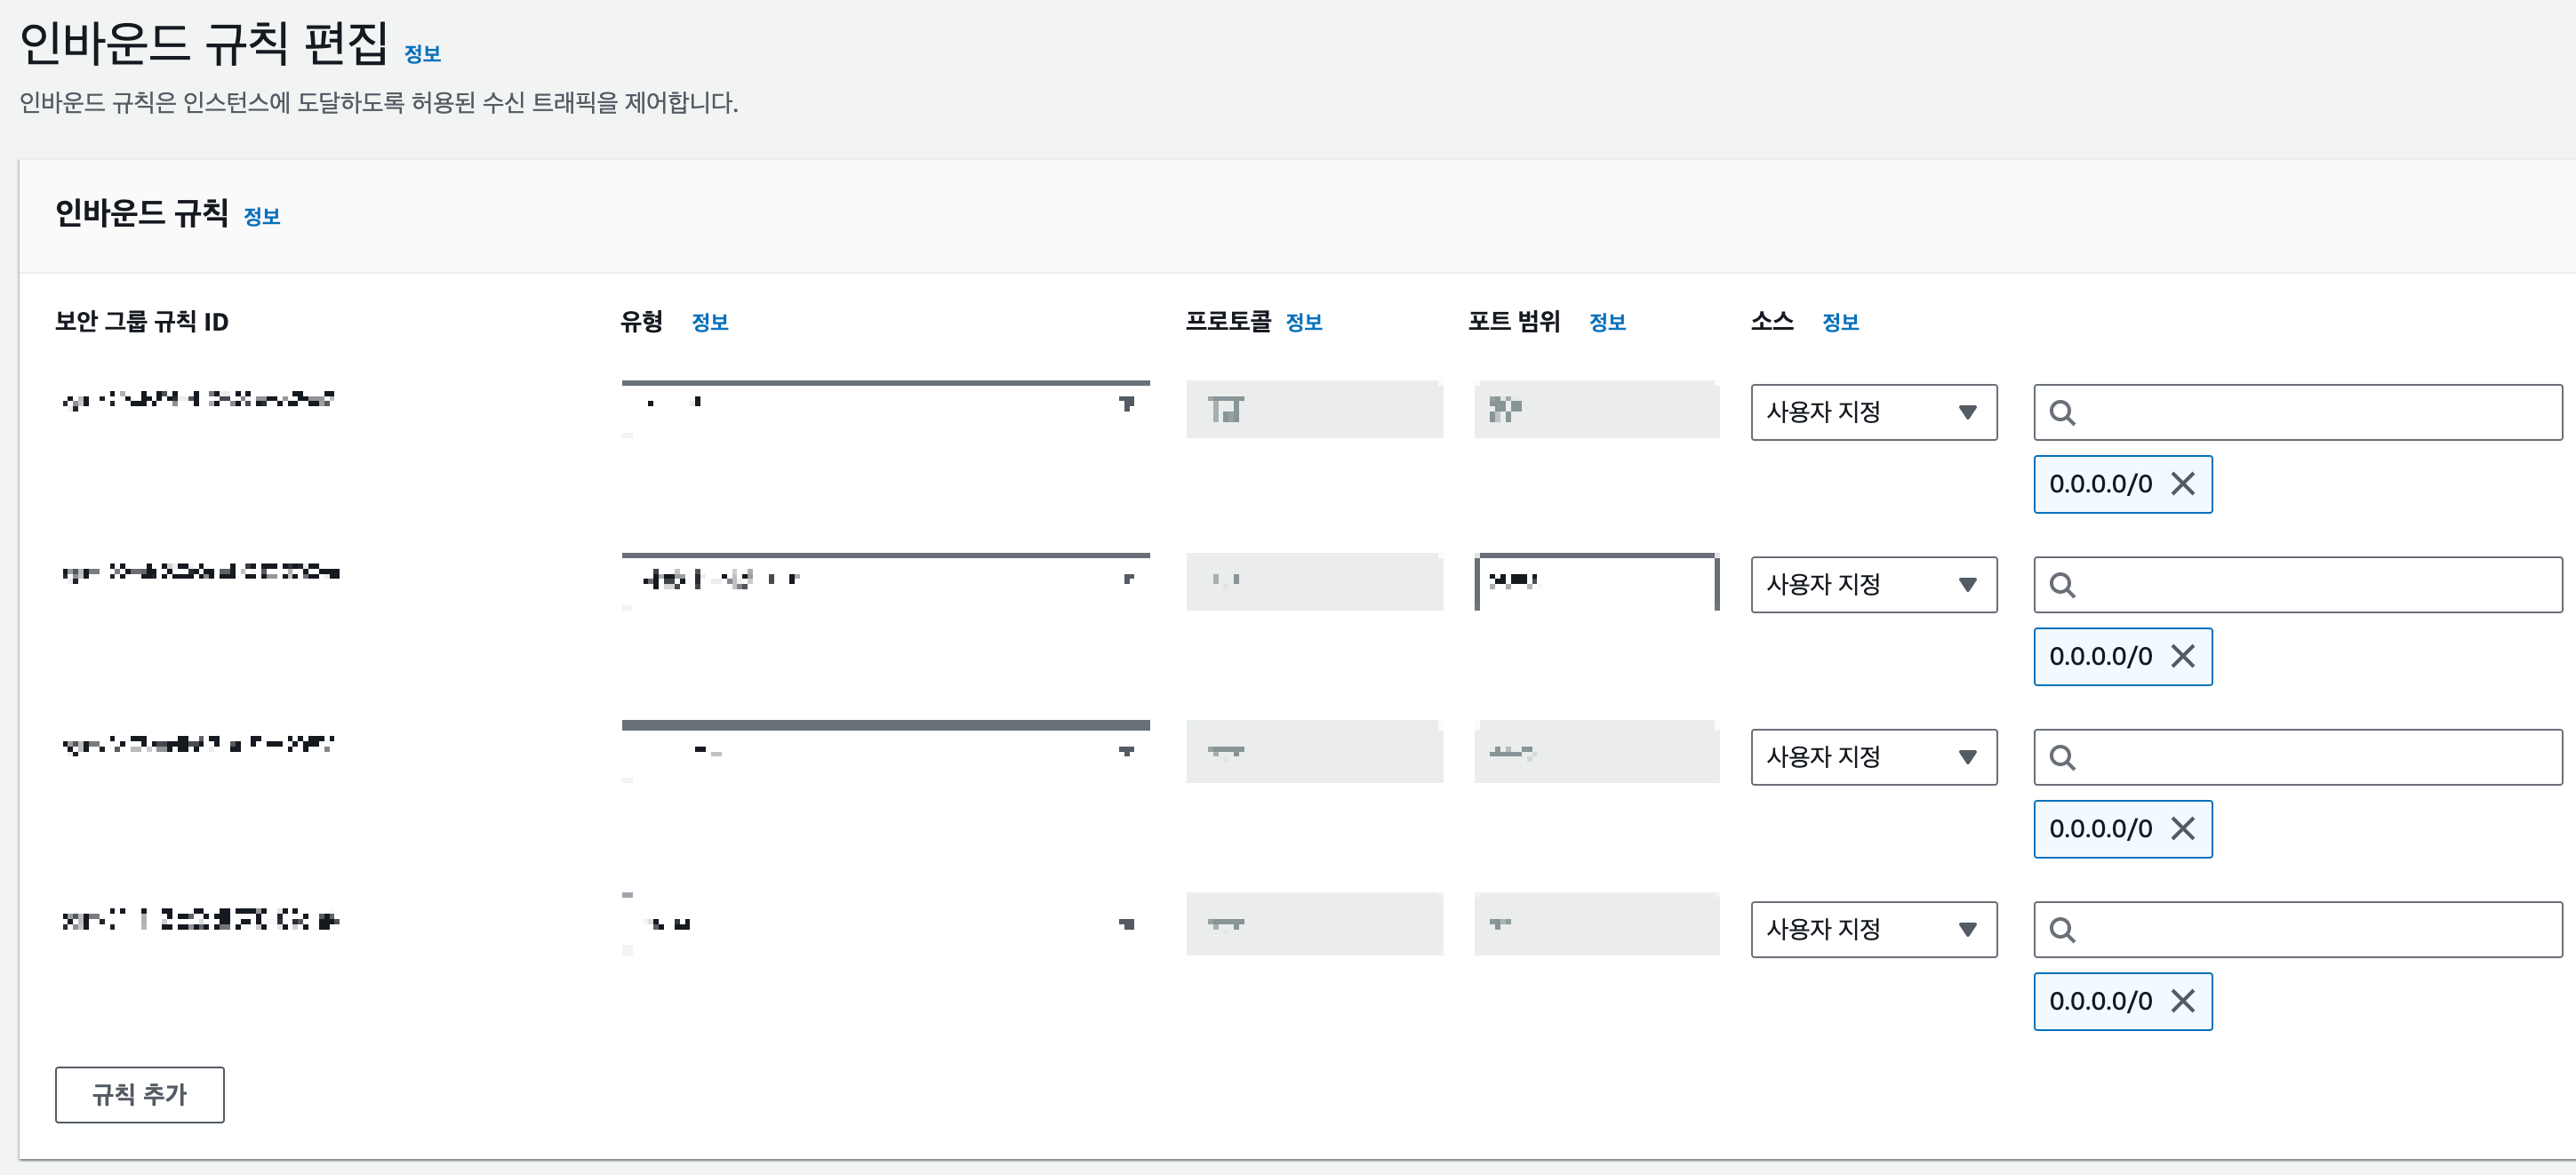
Task: Expand third rule's 사용자 지정 source dropdown
Action: coord(1873,757)
